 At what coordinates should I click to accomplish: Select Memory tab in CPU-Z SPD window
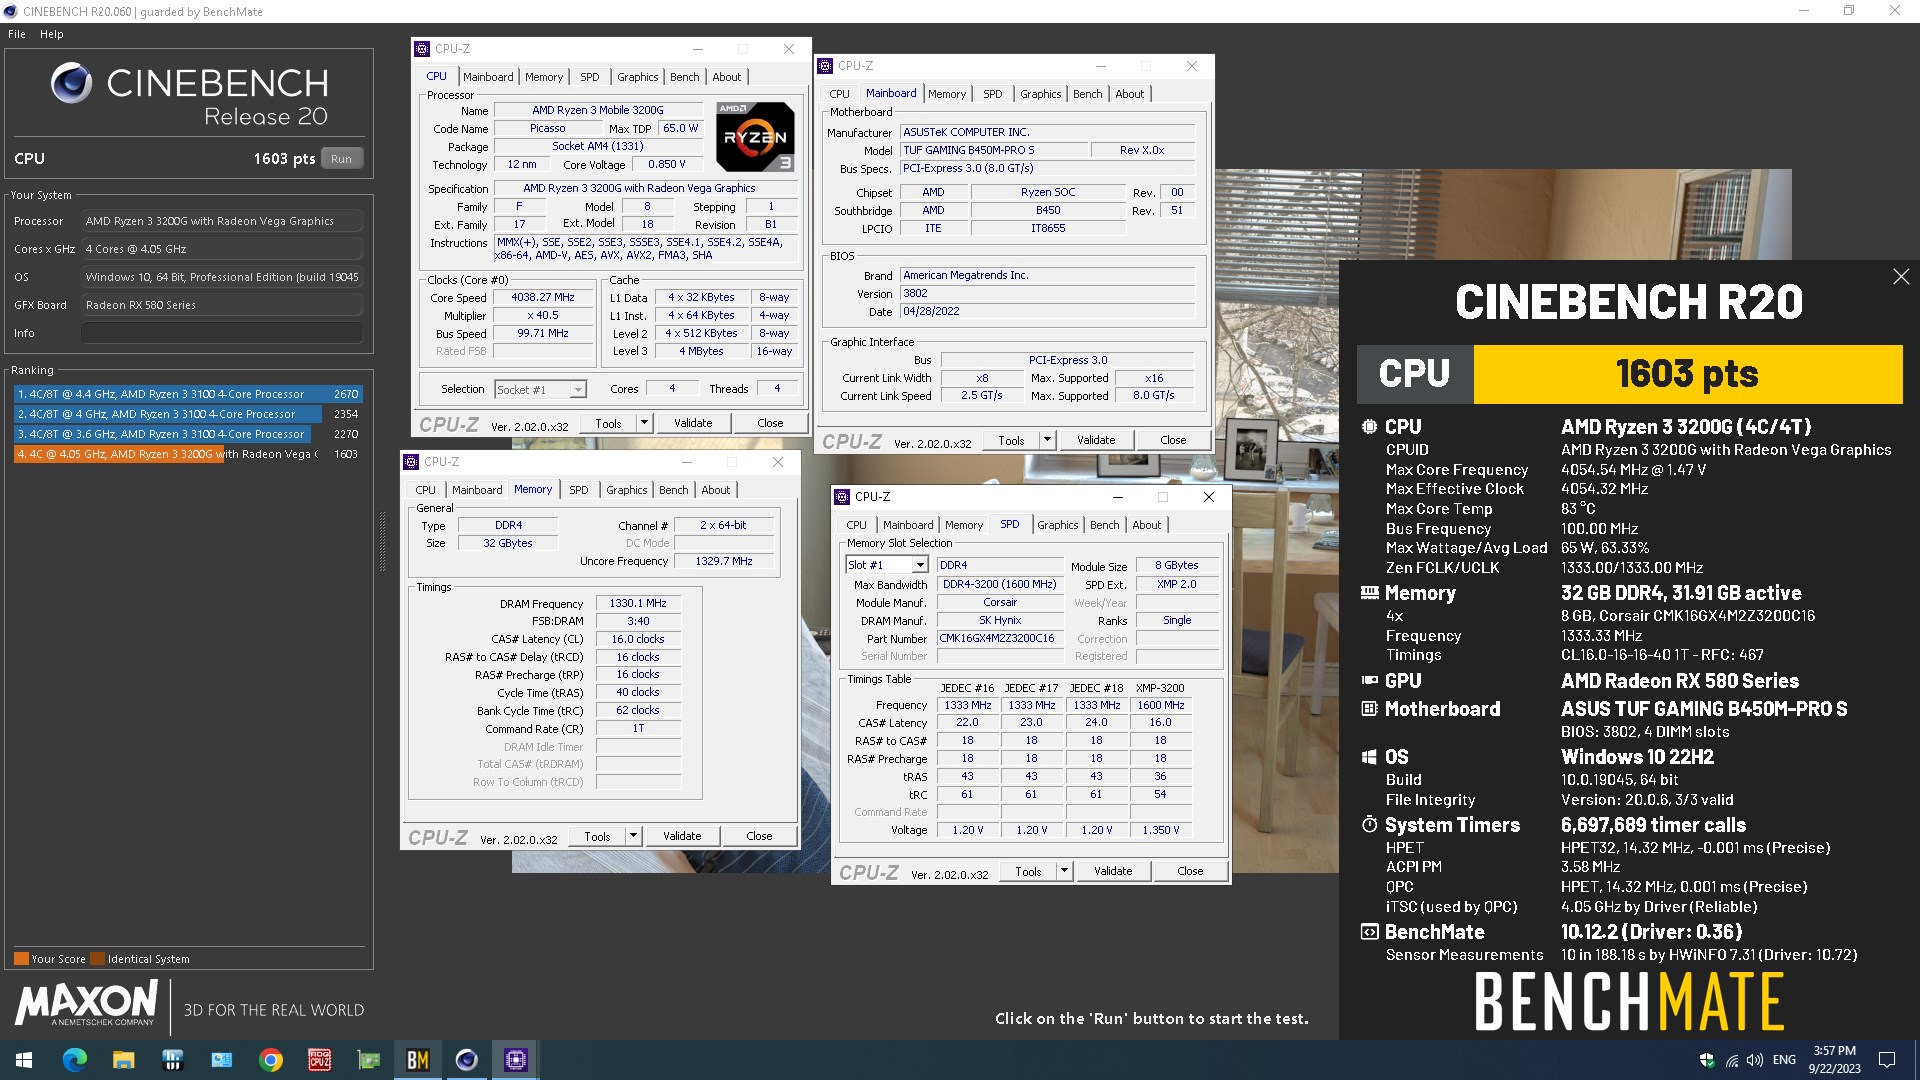[x=964, y=525]
